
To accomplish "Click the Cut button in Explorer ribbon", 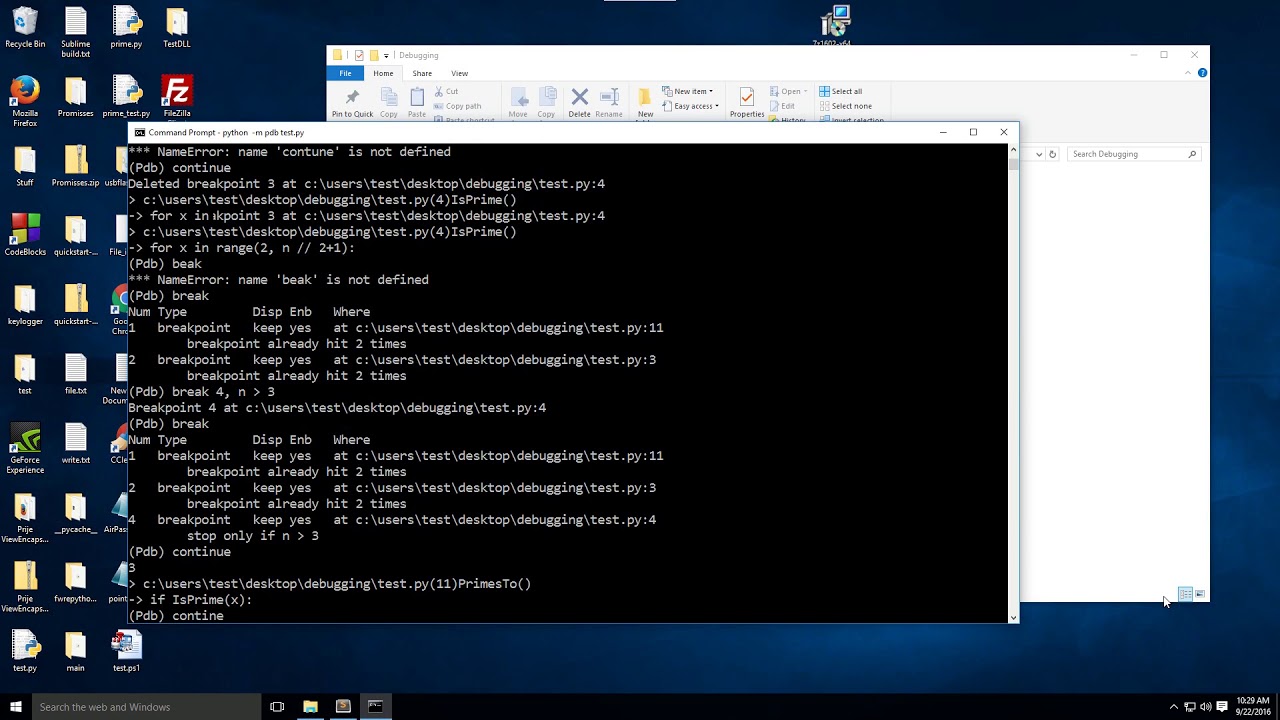I will click(446, 91).
